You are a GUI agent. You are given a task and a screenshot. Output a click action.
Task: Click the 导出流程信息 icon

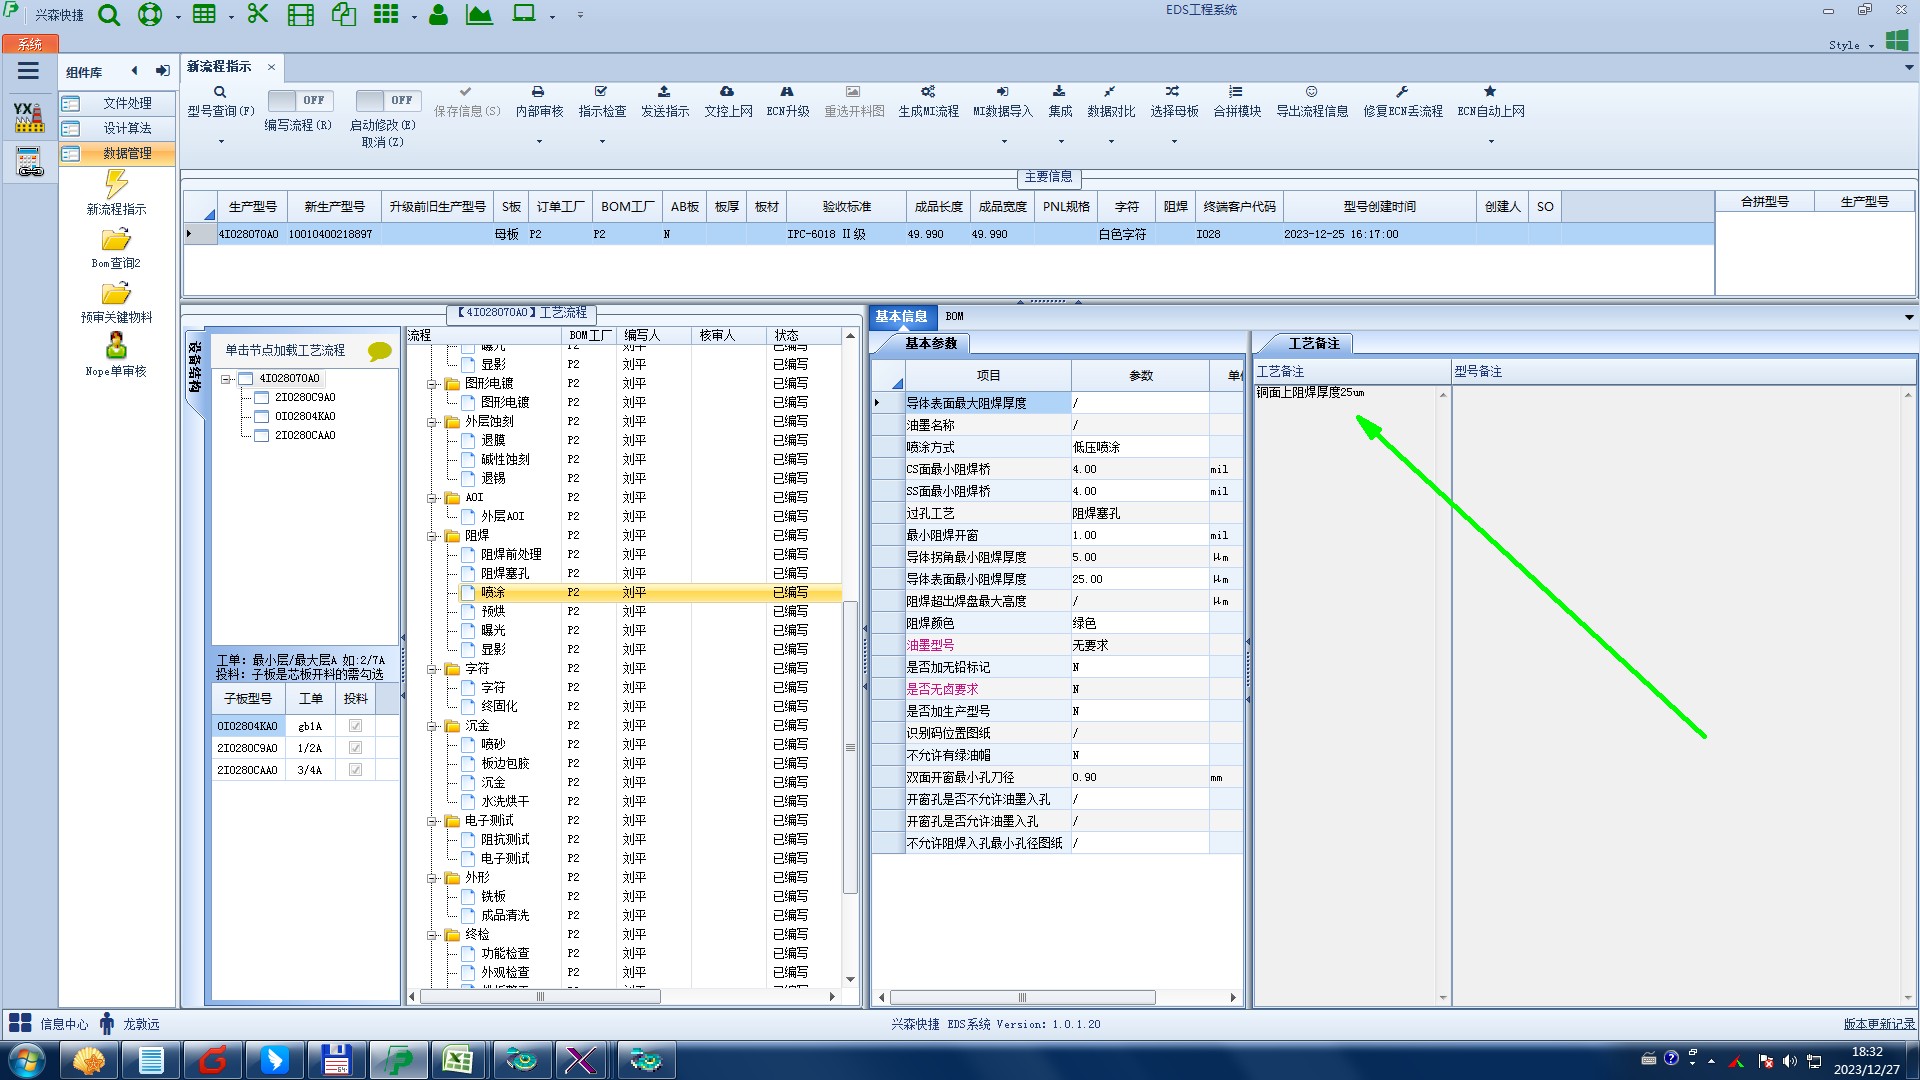(1311, 92)
